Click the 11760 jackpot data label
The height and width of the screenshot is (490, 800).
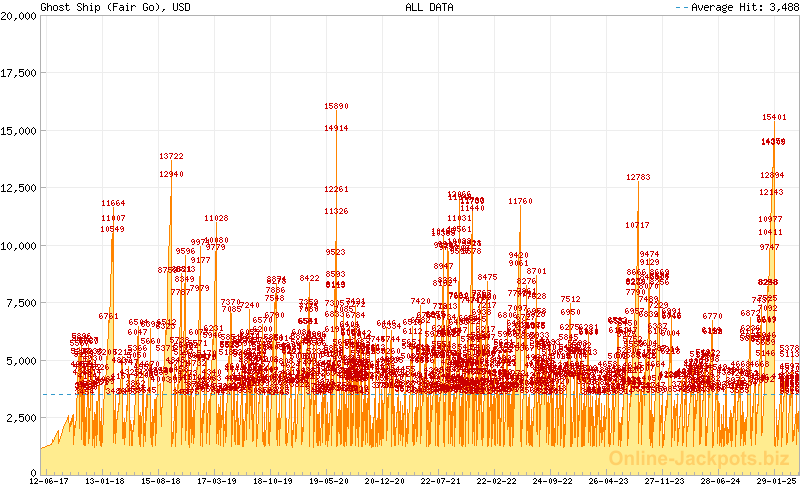pos(520,202)
